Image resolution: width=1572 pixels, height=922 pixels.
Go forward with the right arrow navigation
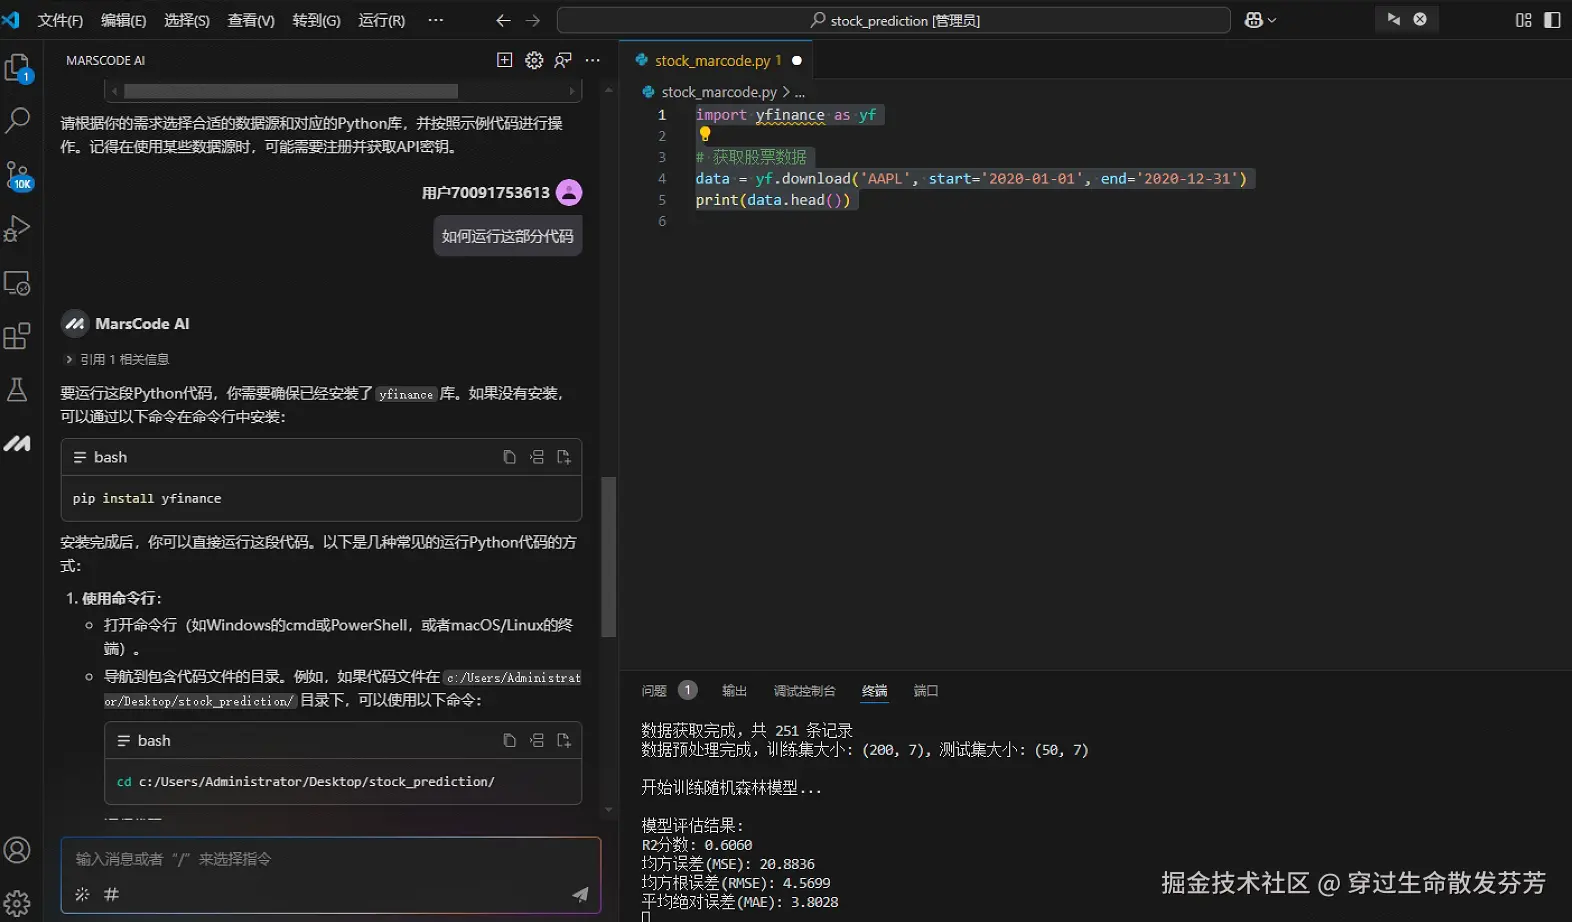coord(533,20)
